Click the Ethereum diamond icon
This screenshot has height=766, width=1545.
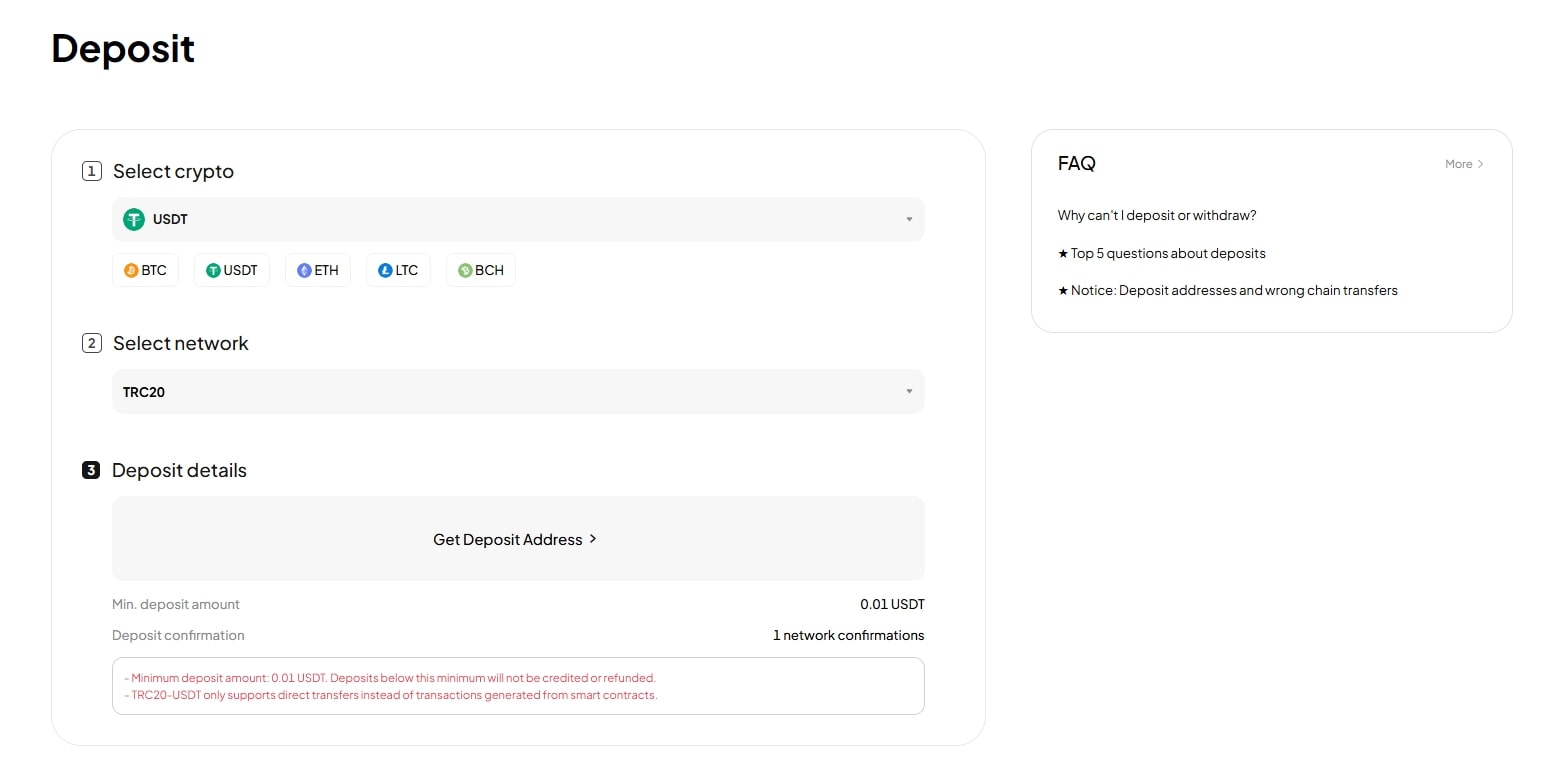(304, 270)
